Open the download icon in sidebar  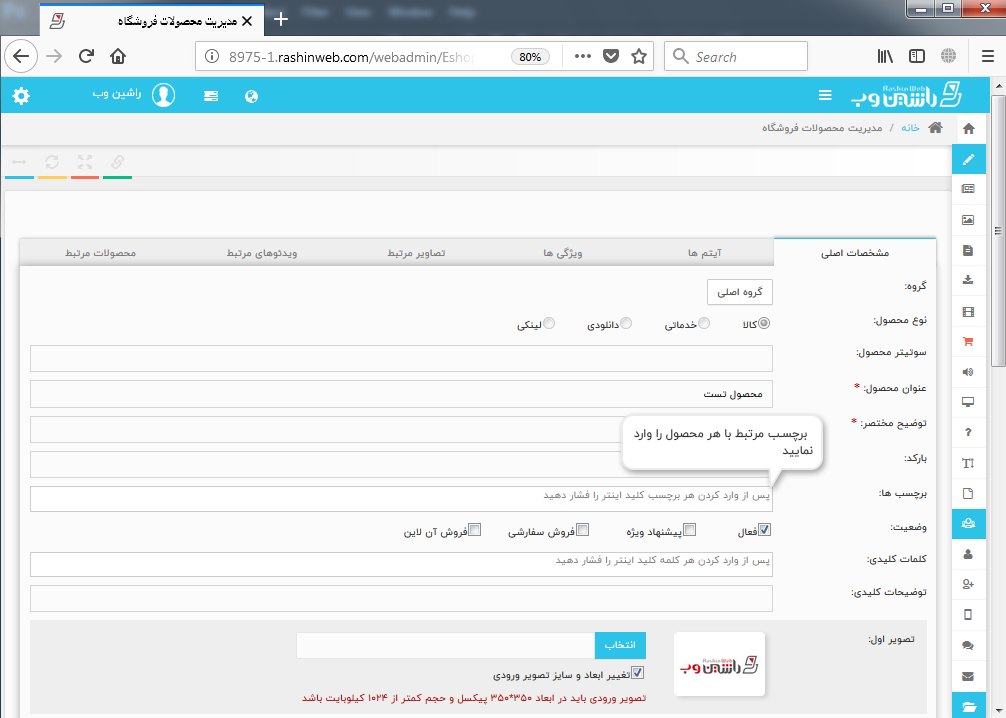click(968, 280)
